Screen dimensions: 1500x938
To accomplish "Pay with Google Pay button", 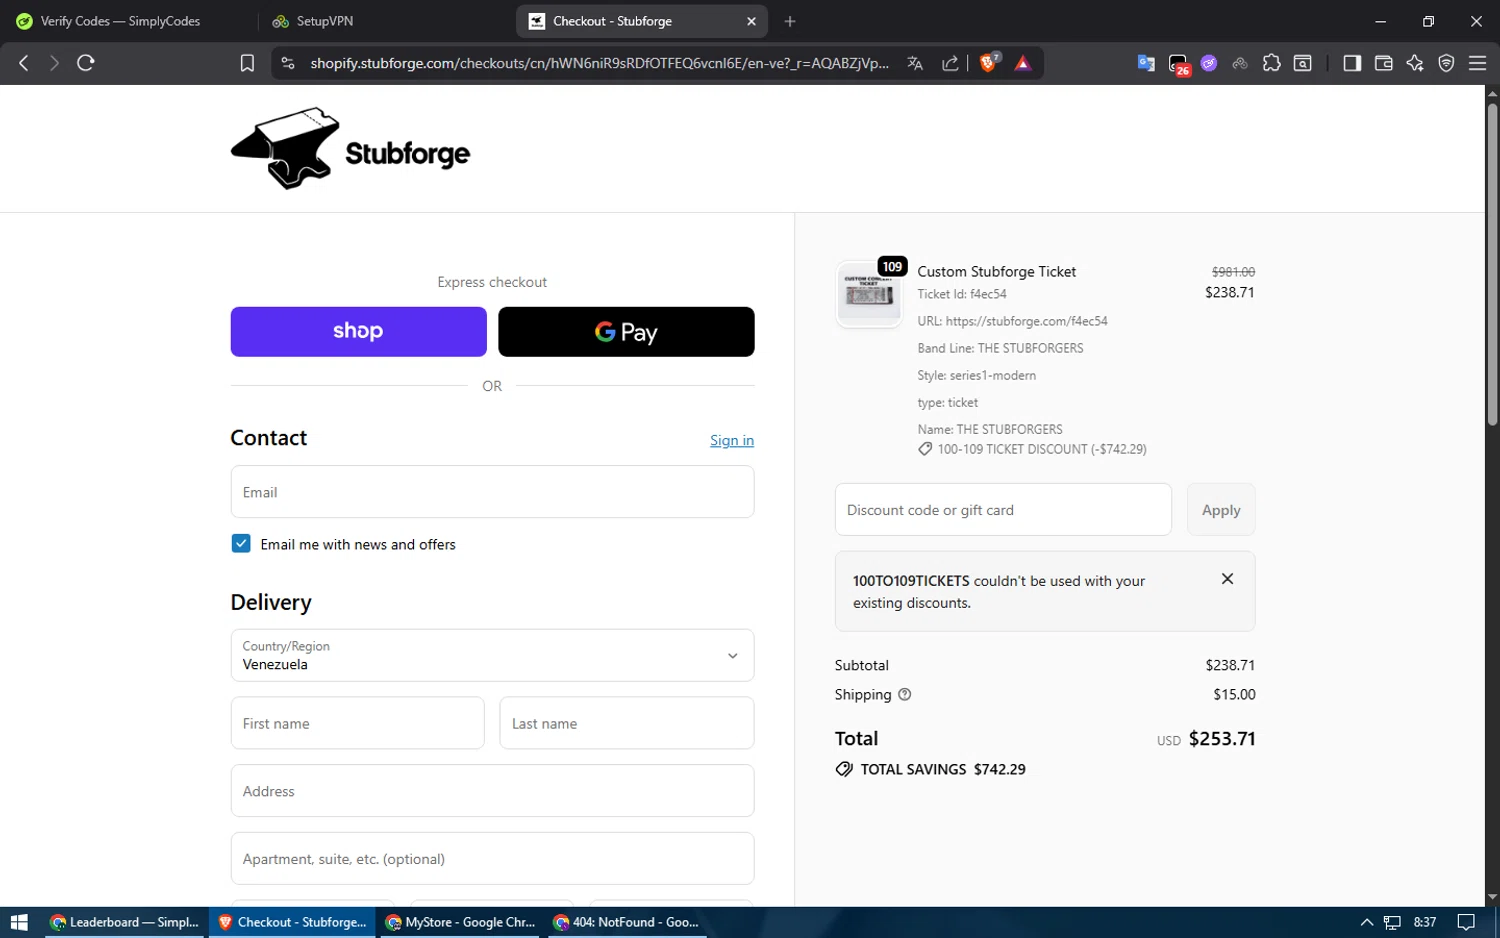I will pyautogui.click(x=626, y=332).
